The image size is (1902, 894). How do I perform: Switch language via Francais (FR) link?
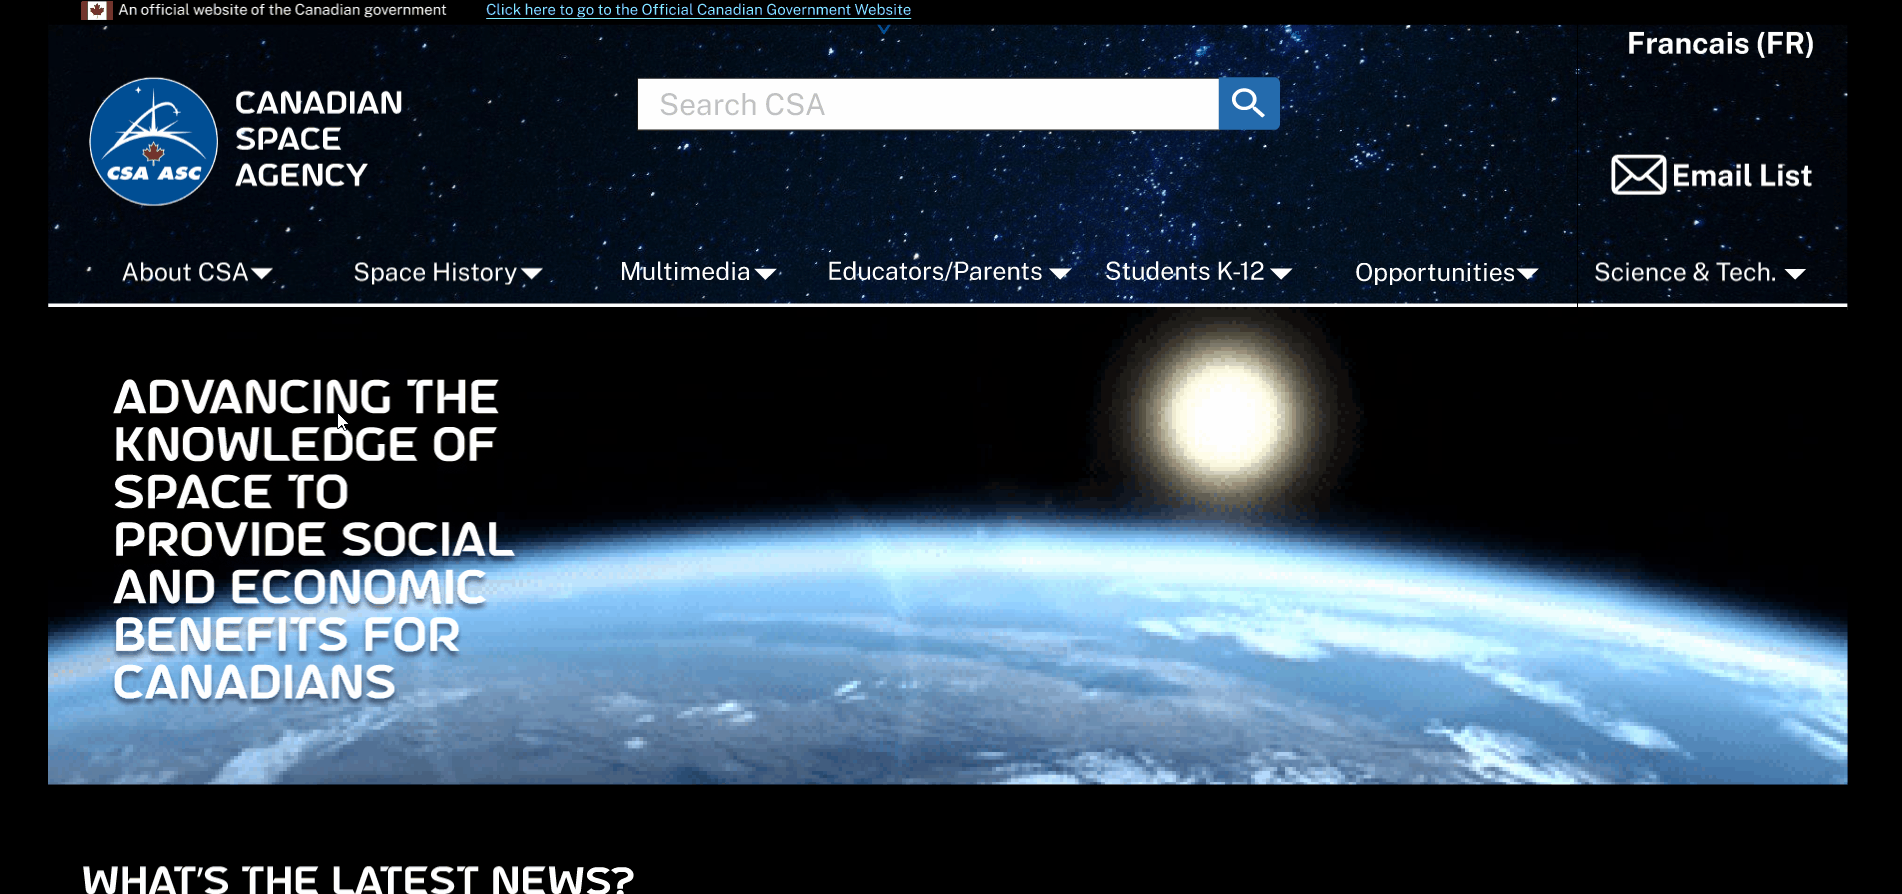(1720, 44)
